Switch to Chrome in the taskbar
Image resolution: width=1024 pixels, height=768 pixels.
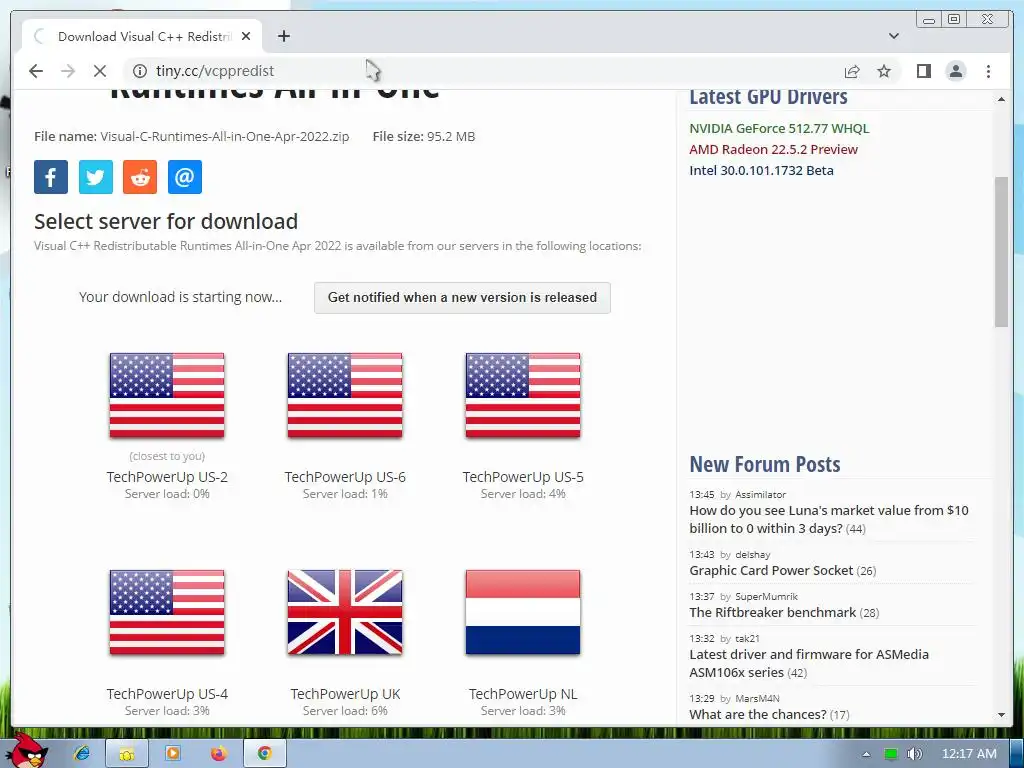[x=264, y=754]
